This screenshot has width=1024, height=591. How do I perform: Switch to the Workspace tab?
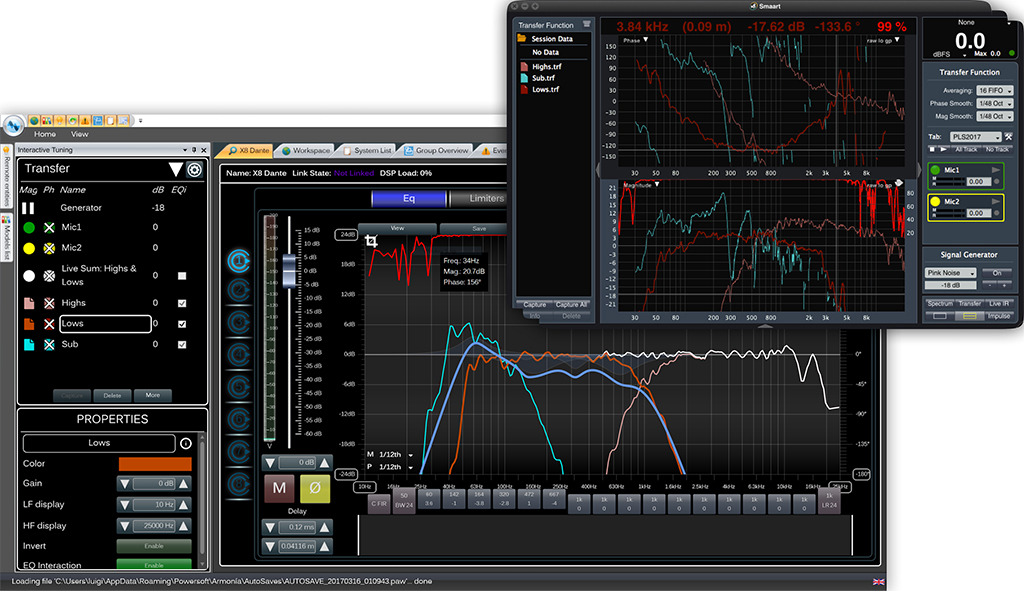(306, 150)
